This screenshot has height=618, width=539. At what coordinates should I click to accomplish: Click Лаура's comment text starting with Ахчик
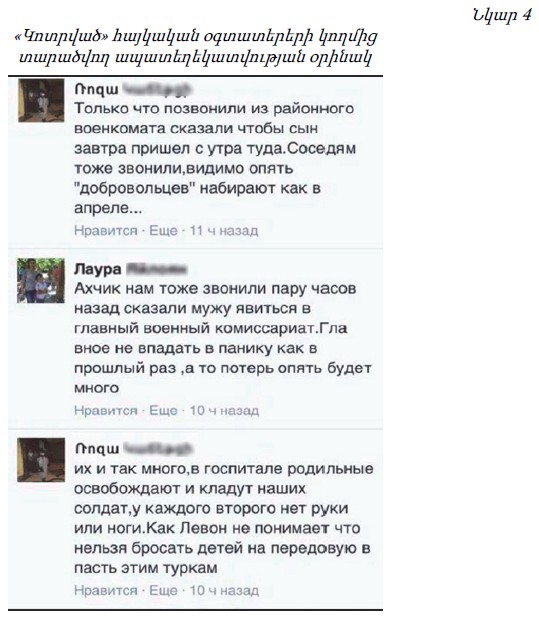point(223,338)
